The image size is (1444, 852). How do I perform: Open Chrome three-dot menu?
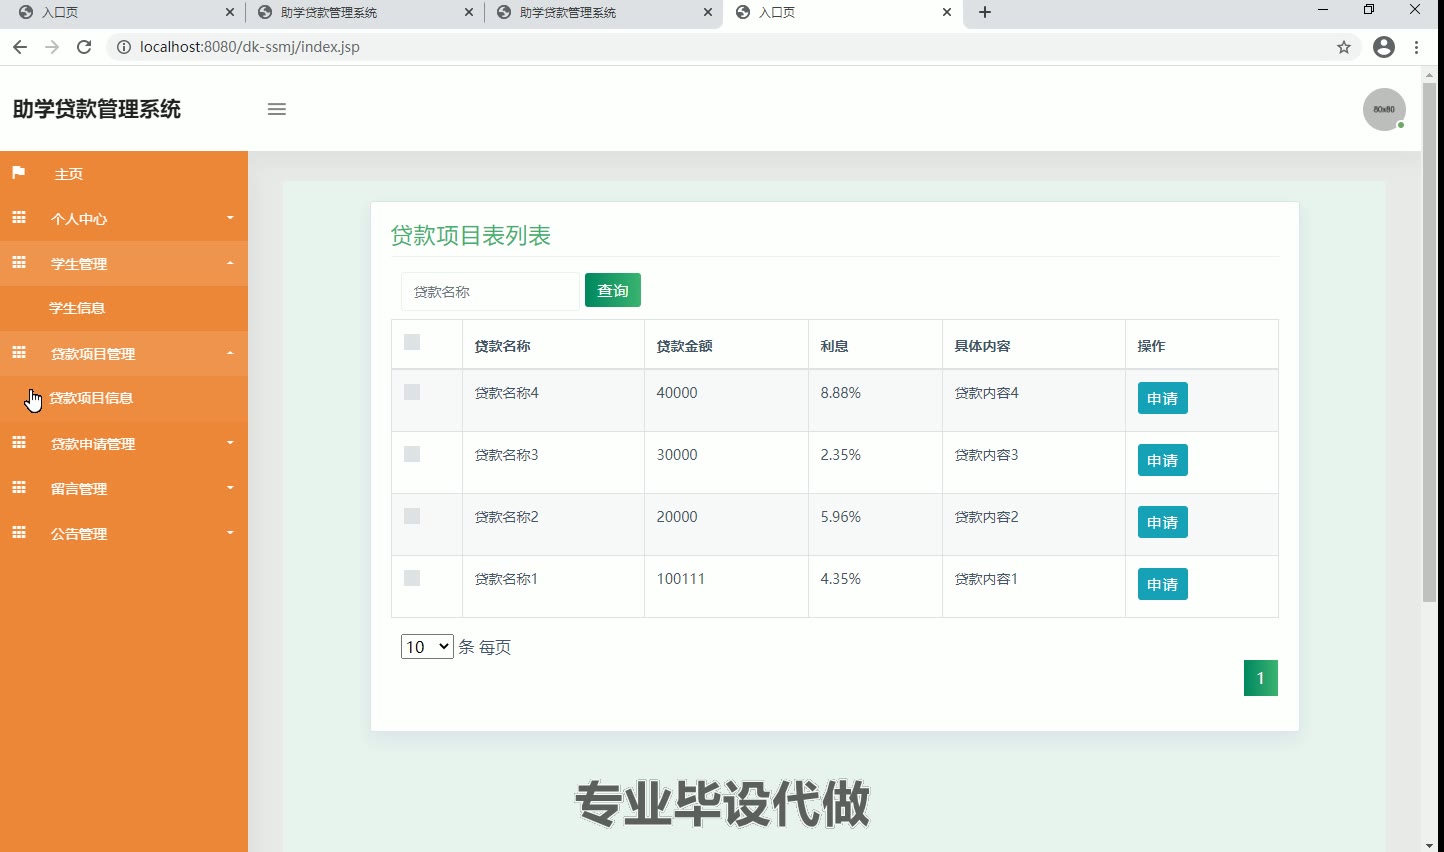[x=1417, y=47]
